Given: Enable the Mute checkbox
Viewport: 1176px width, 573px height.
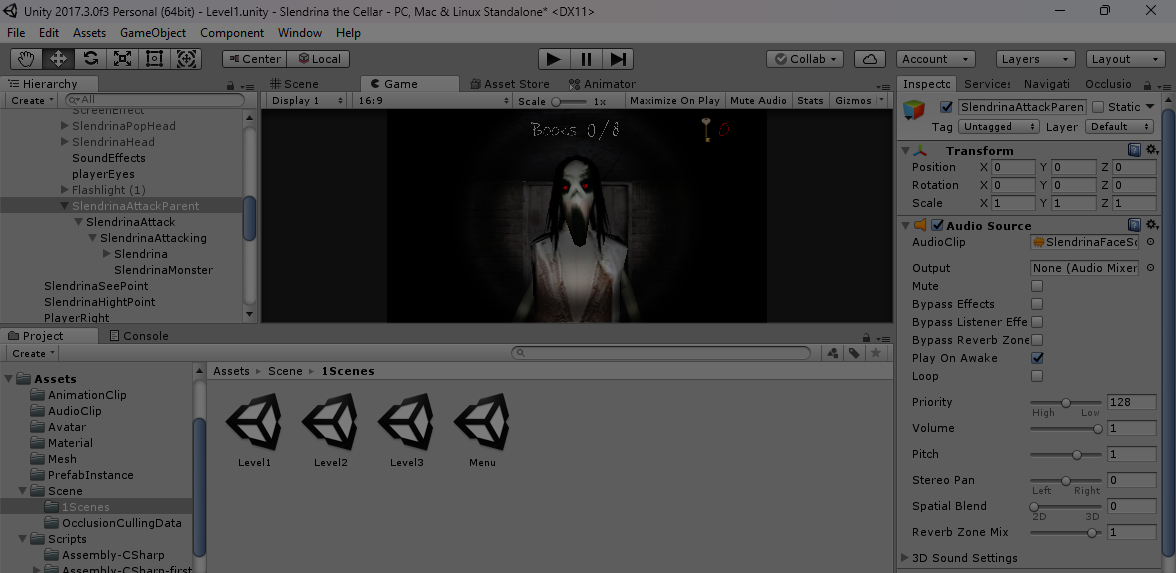Looking at the screenshot, I should click(x=1037, y=286).
